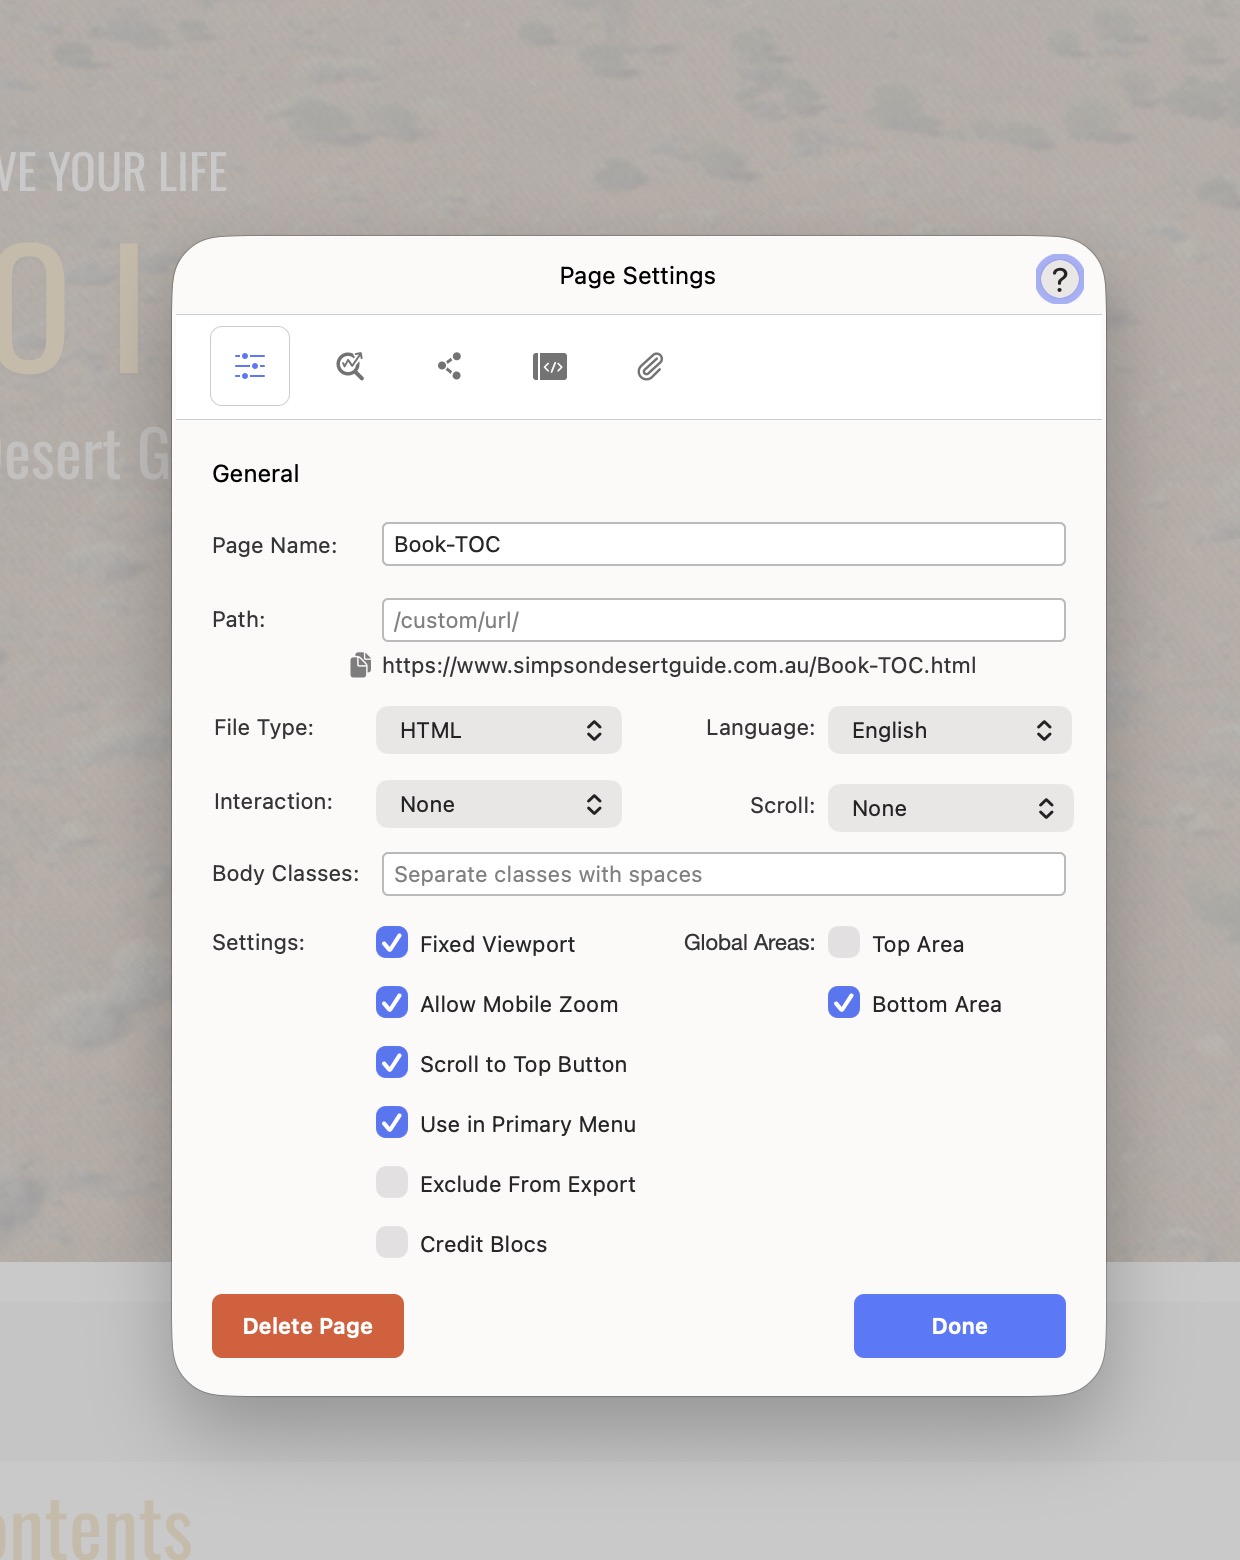This screenshot has width=1240, height=1560.
Task: Click the help question mark icon
Action: [1059, 280]
